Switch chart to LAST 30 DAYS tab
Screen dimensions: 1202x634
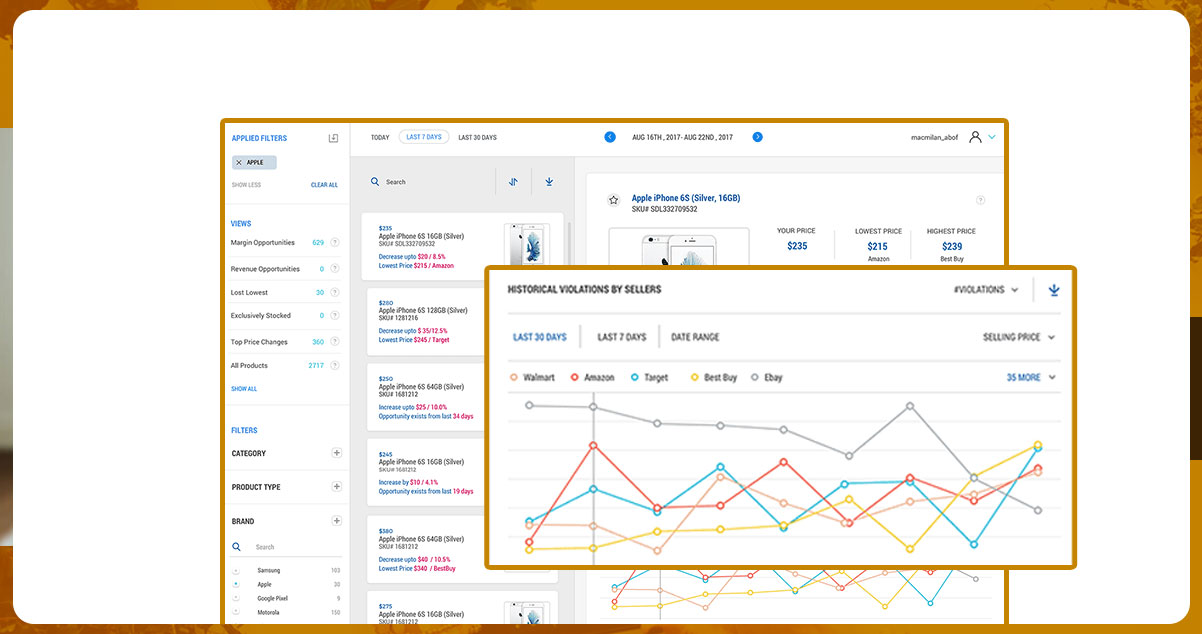coord(540,337)
